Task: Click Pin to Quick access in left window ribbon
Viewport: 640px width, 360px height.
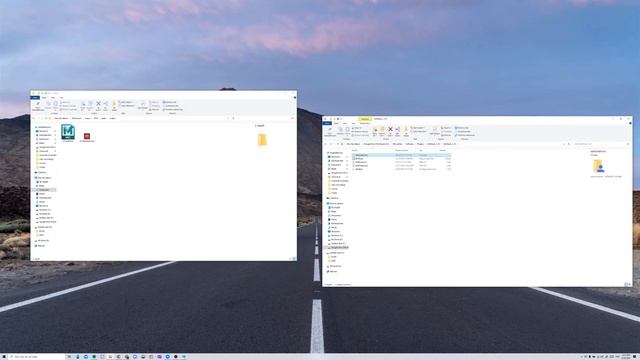Action: (38, 106)
